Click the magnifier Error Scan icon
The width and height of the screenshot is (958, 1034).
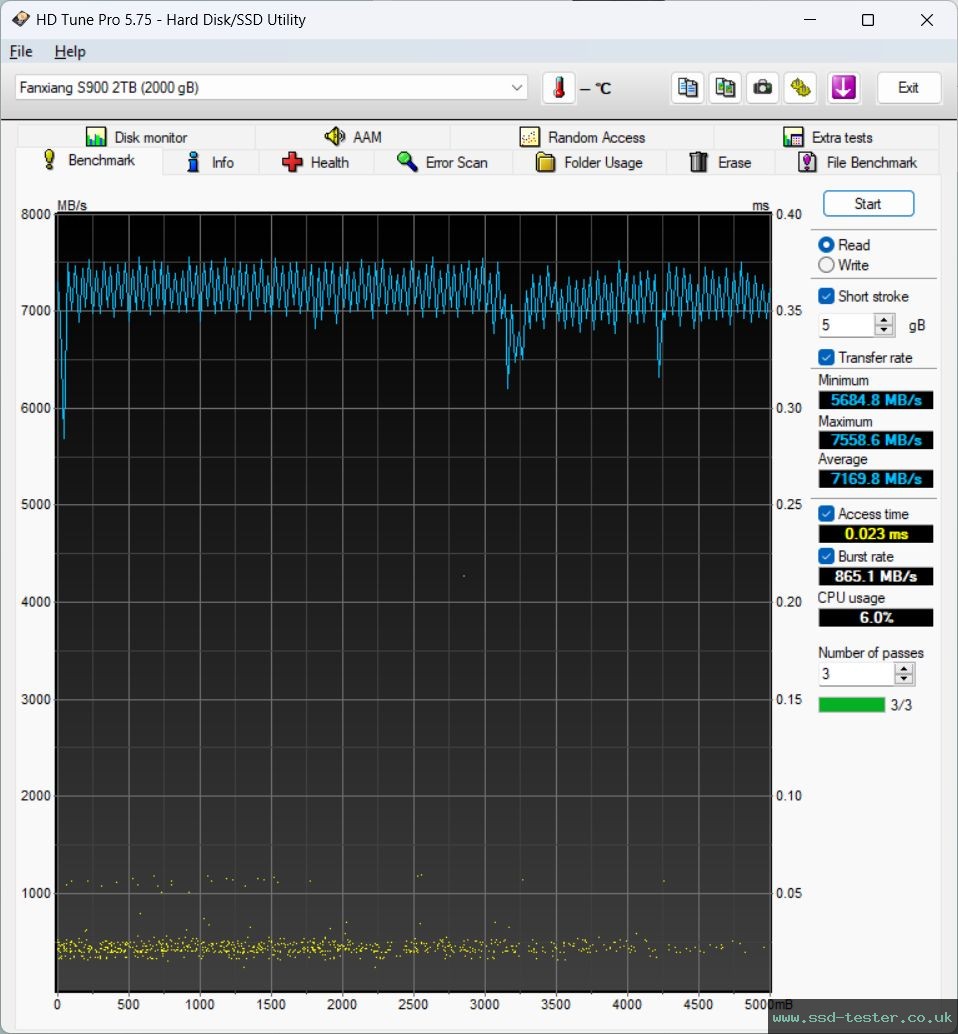pyautogui.click(x=407, y=162)
